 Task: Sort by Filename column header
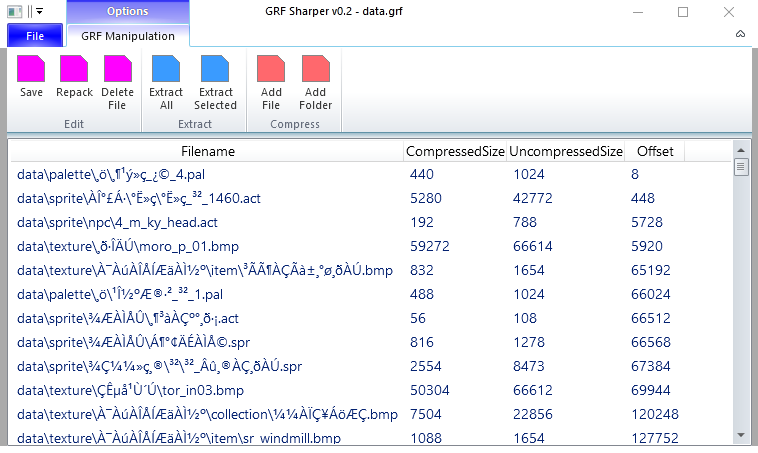tap(207, 151)
